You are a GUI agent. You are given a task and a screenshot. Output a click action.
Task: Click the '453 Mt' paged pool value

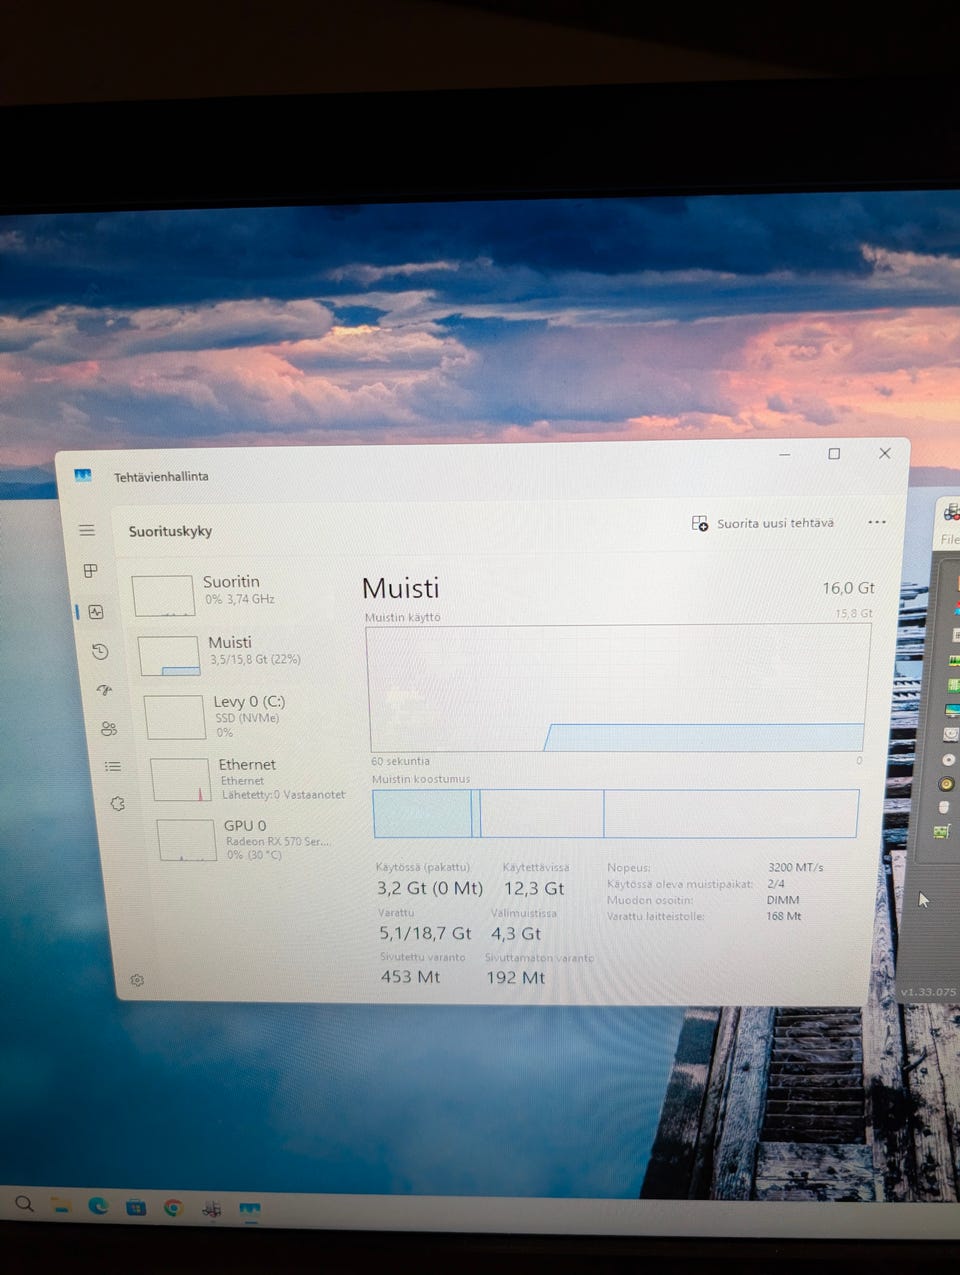tap(410, 977)
